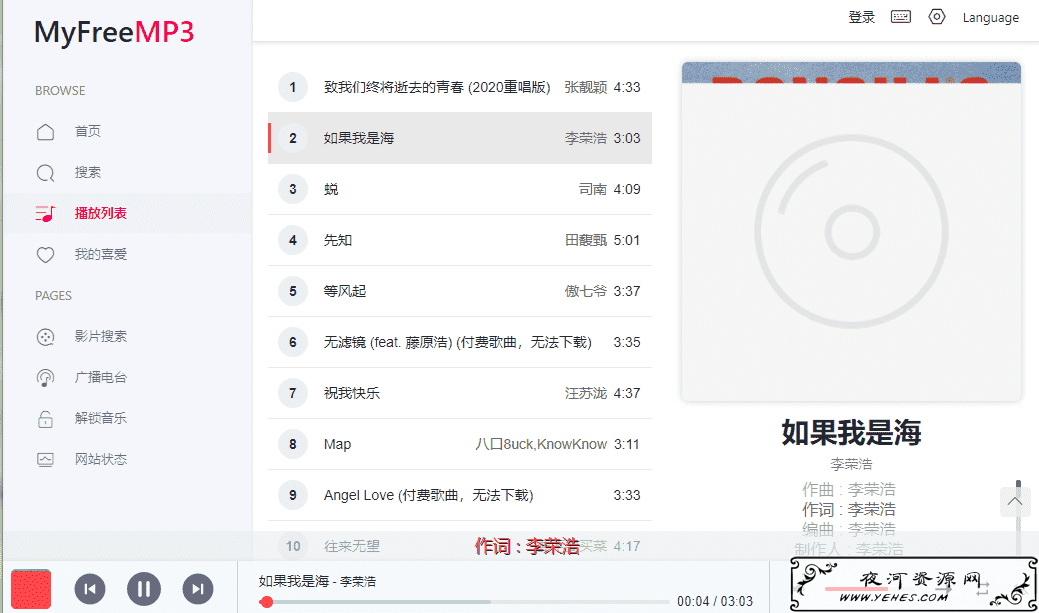Select track 如果我是海 in playlist
The image size is (1039, 613).
tap(460, 138)
